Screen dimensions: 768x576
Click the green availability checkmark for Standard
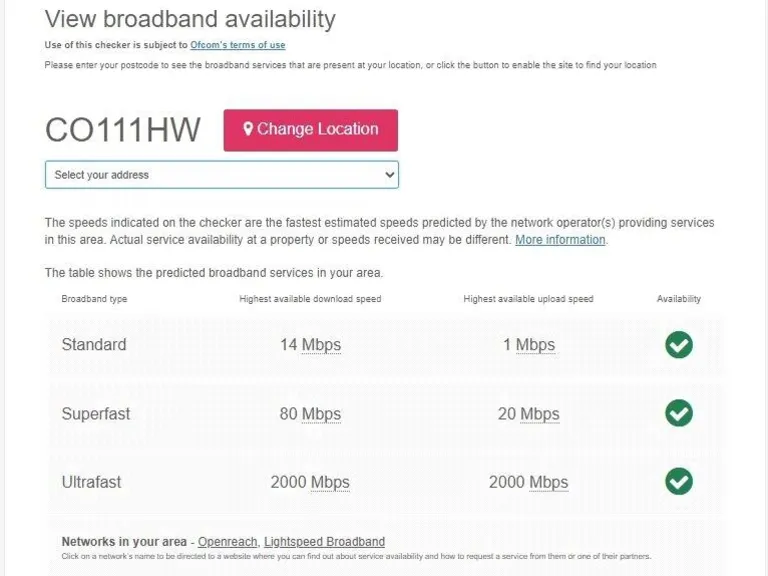(x=679, y=345)
